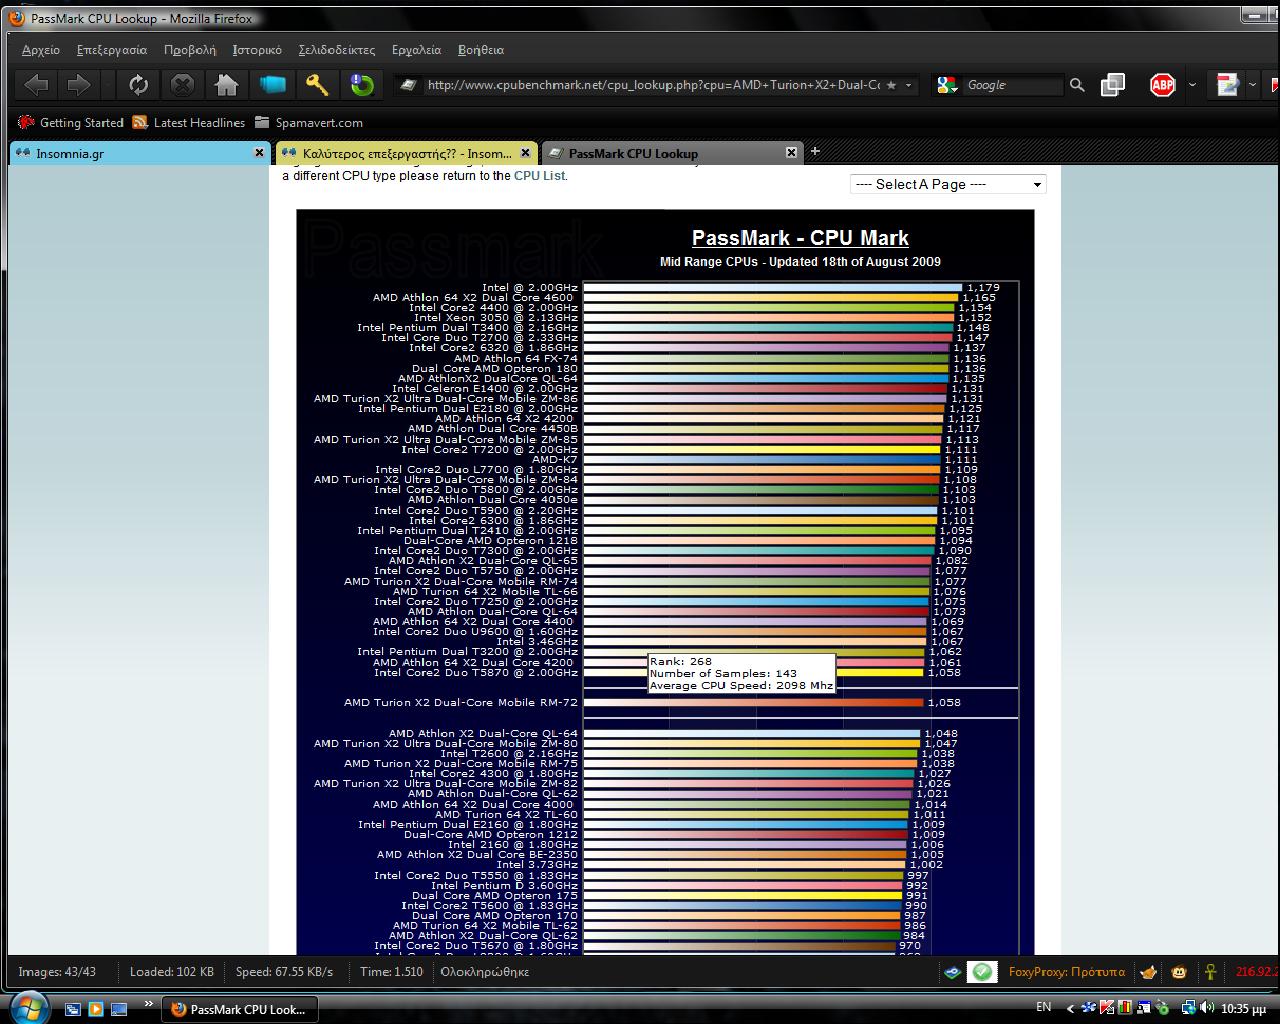Open the Σελιδοδείκτες menu
Viewport: 1280px width, 1024px height.
pos(336,49)
